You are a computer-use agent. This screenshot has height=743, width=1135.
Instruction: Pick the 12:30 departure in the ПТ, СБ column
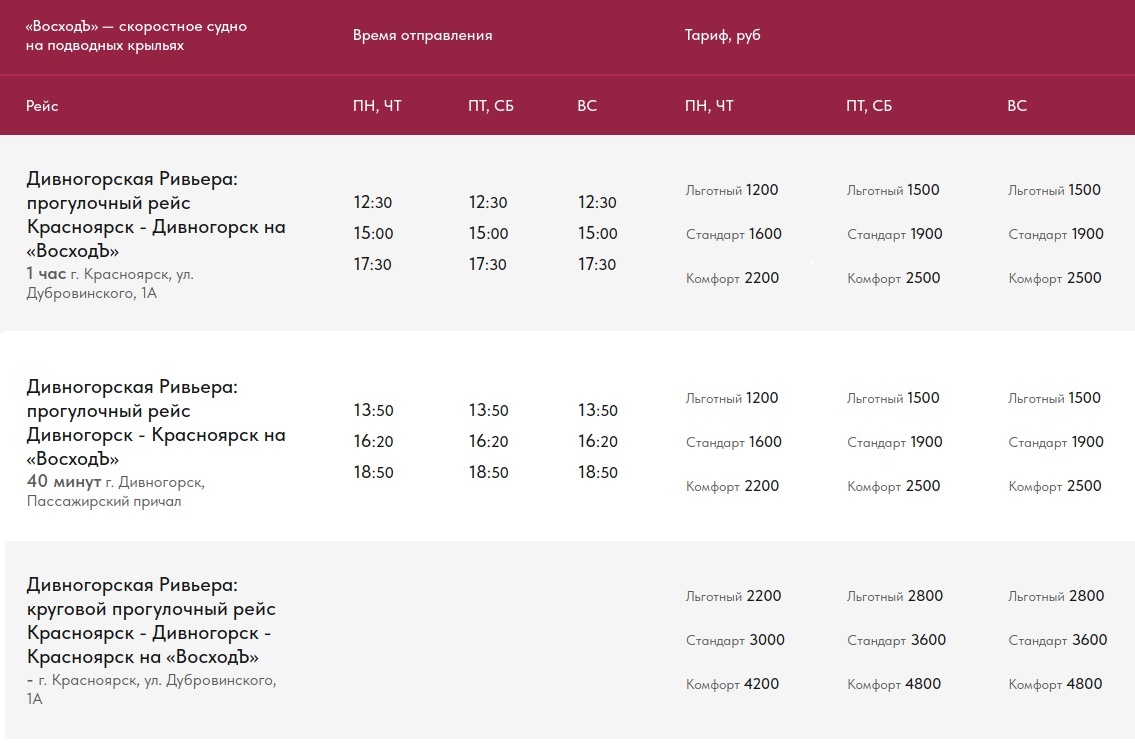[488, 202]
